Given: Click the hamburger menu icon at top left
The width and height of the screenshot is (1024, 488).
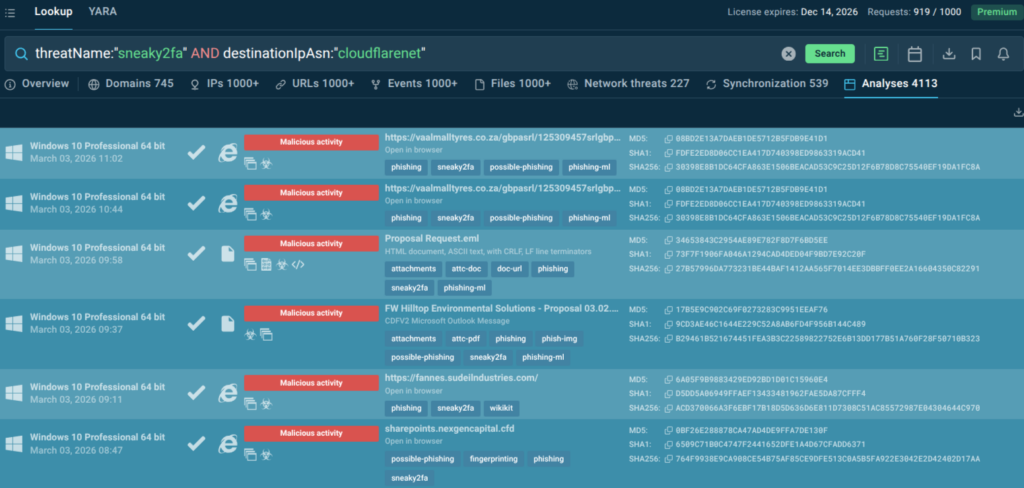Looking at the screenshot, I should [x=10, y=12].
